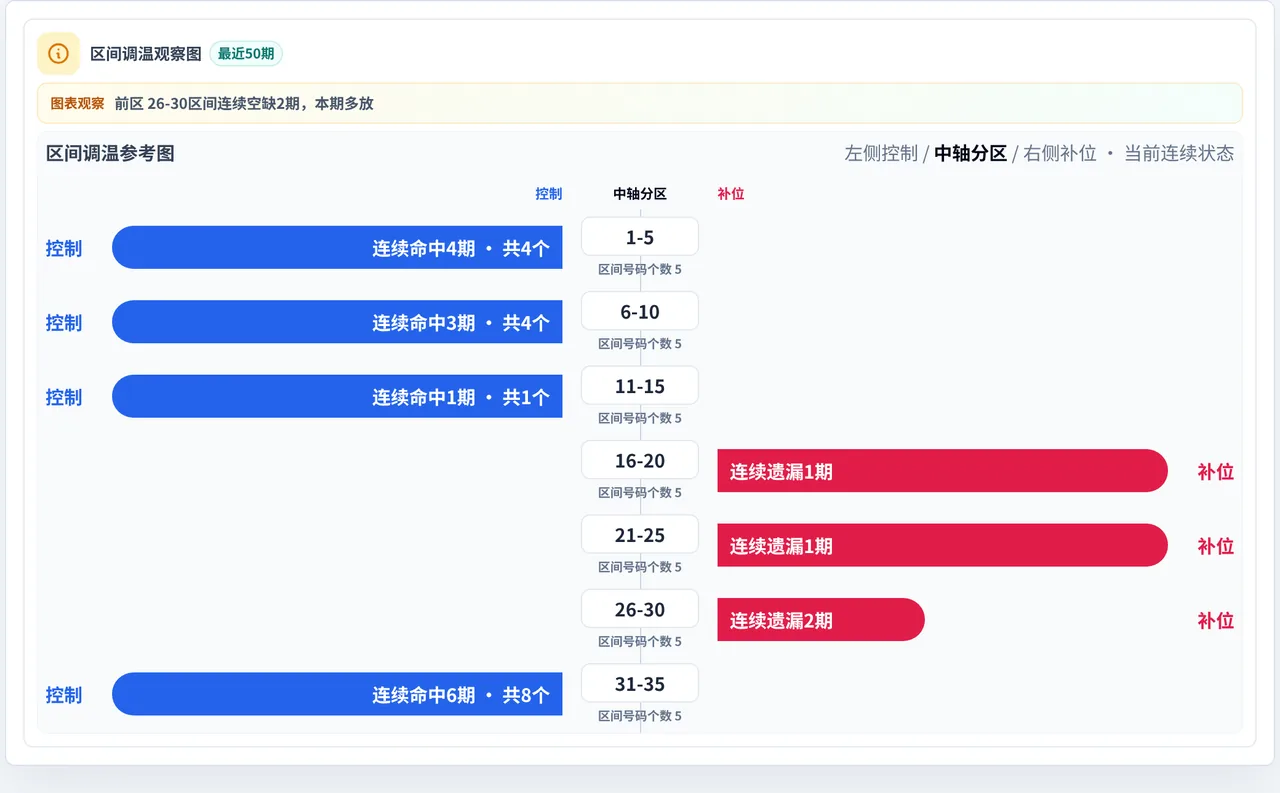Click 当前连续状态 in the chart legend
1280x793 pixels.
(1179, 153)
